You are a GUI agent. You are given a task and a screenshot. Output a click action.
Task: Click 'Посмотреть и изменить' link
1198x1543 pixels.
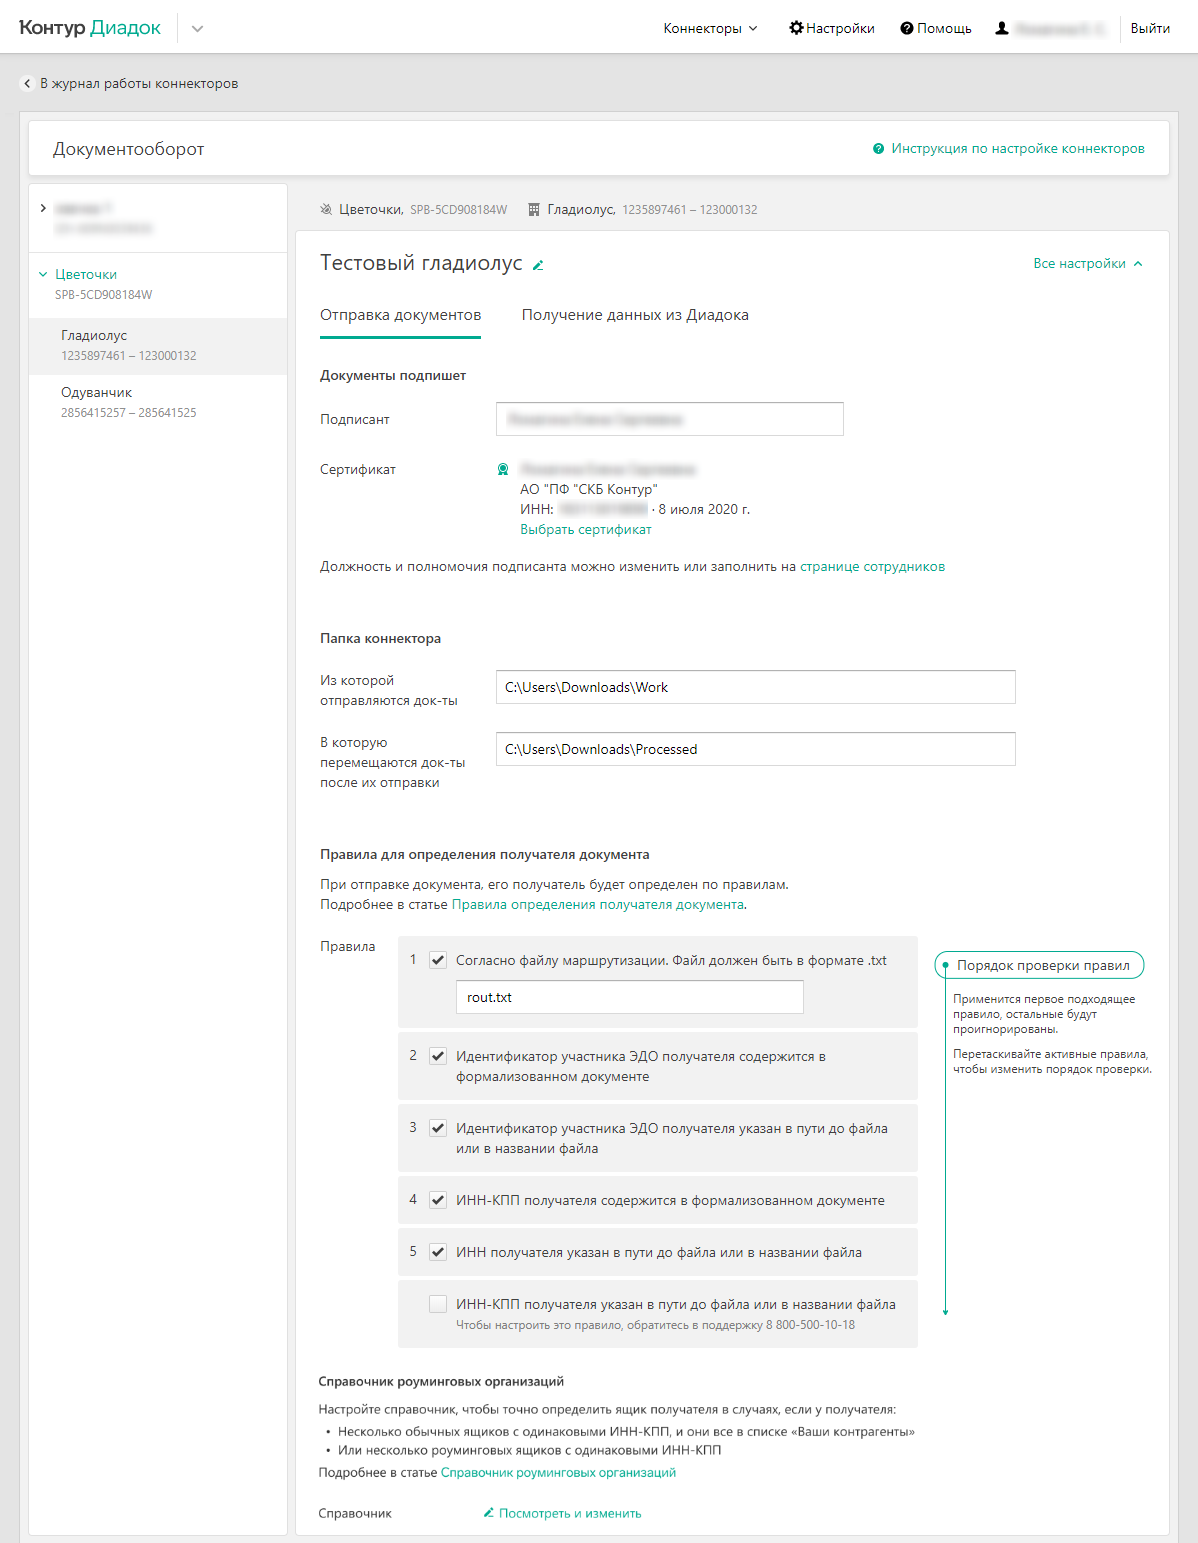pos(570,1514)
